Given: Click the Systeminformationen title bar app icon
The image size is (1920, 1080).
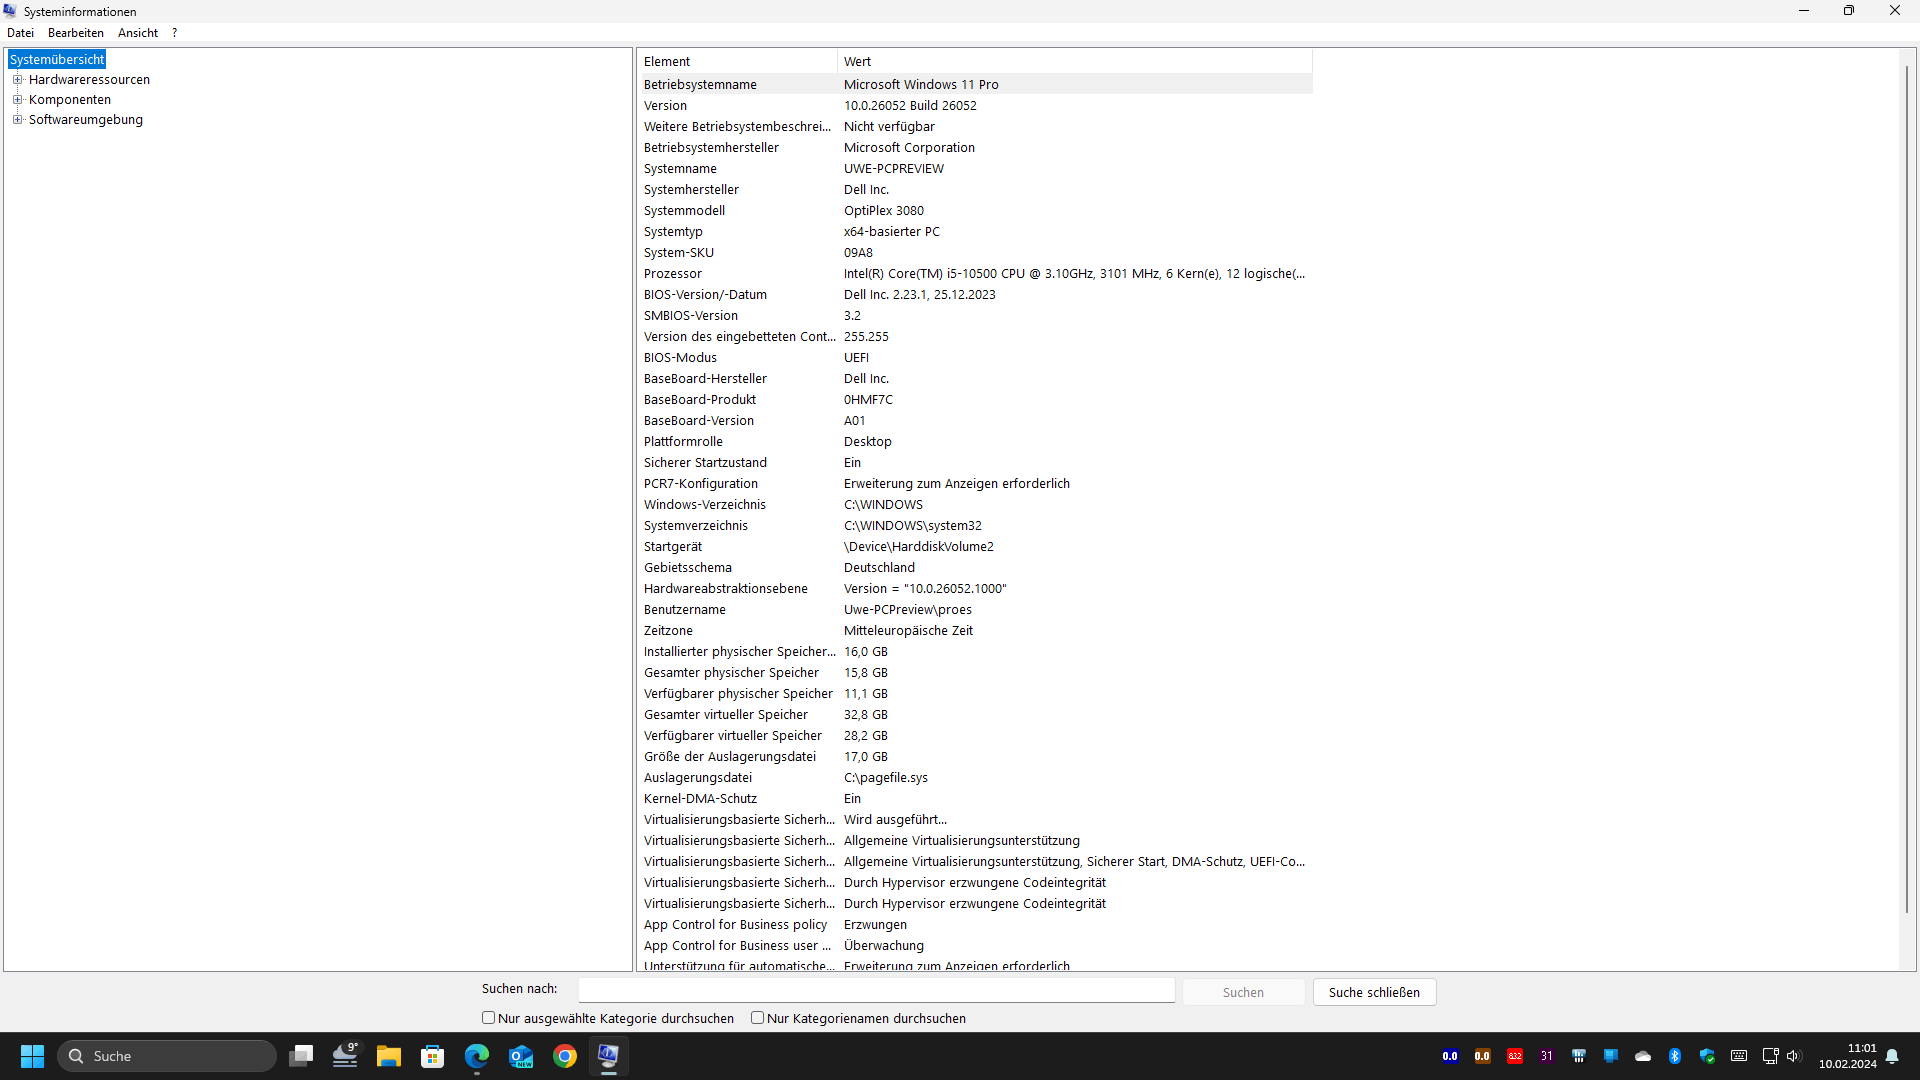Looking at the screenshot, I should click(11, 11).
